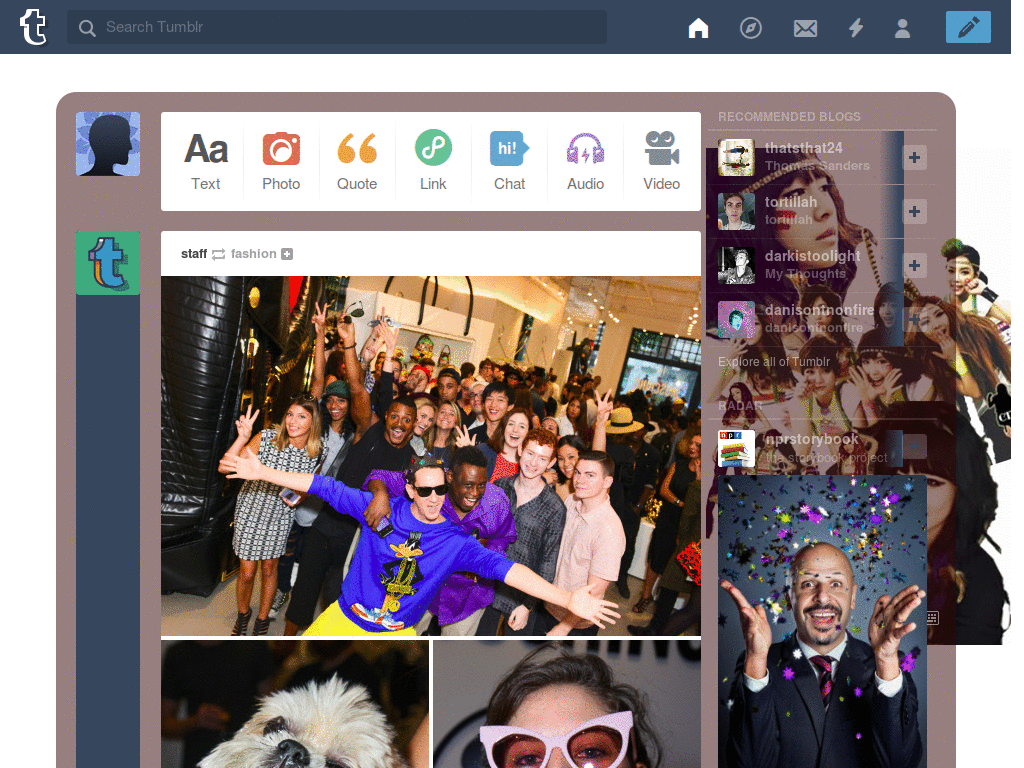Follow fashion with the plus icon

point(287,254)
